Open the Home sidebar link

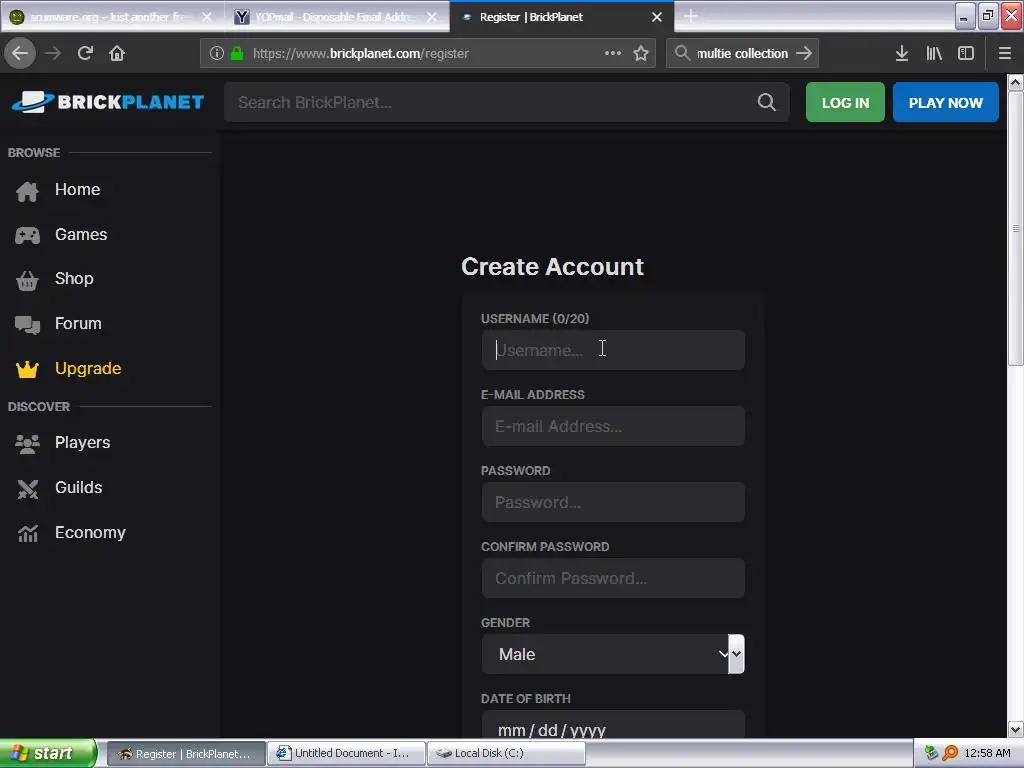point(77,189)
